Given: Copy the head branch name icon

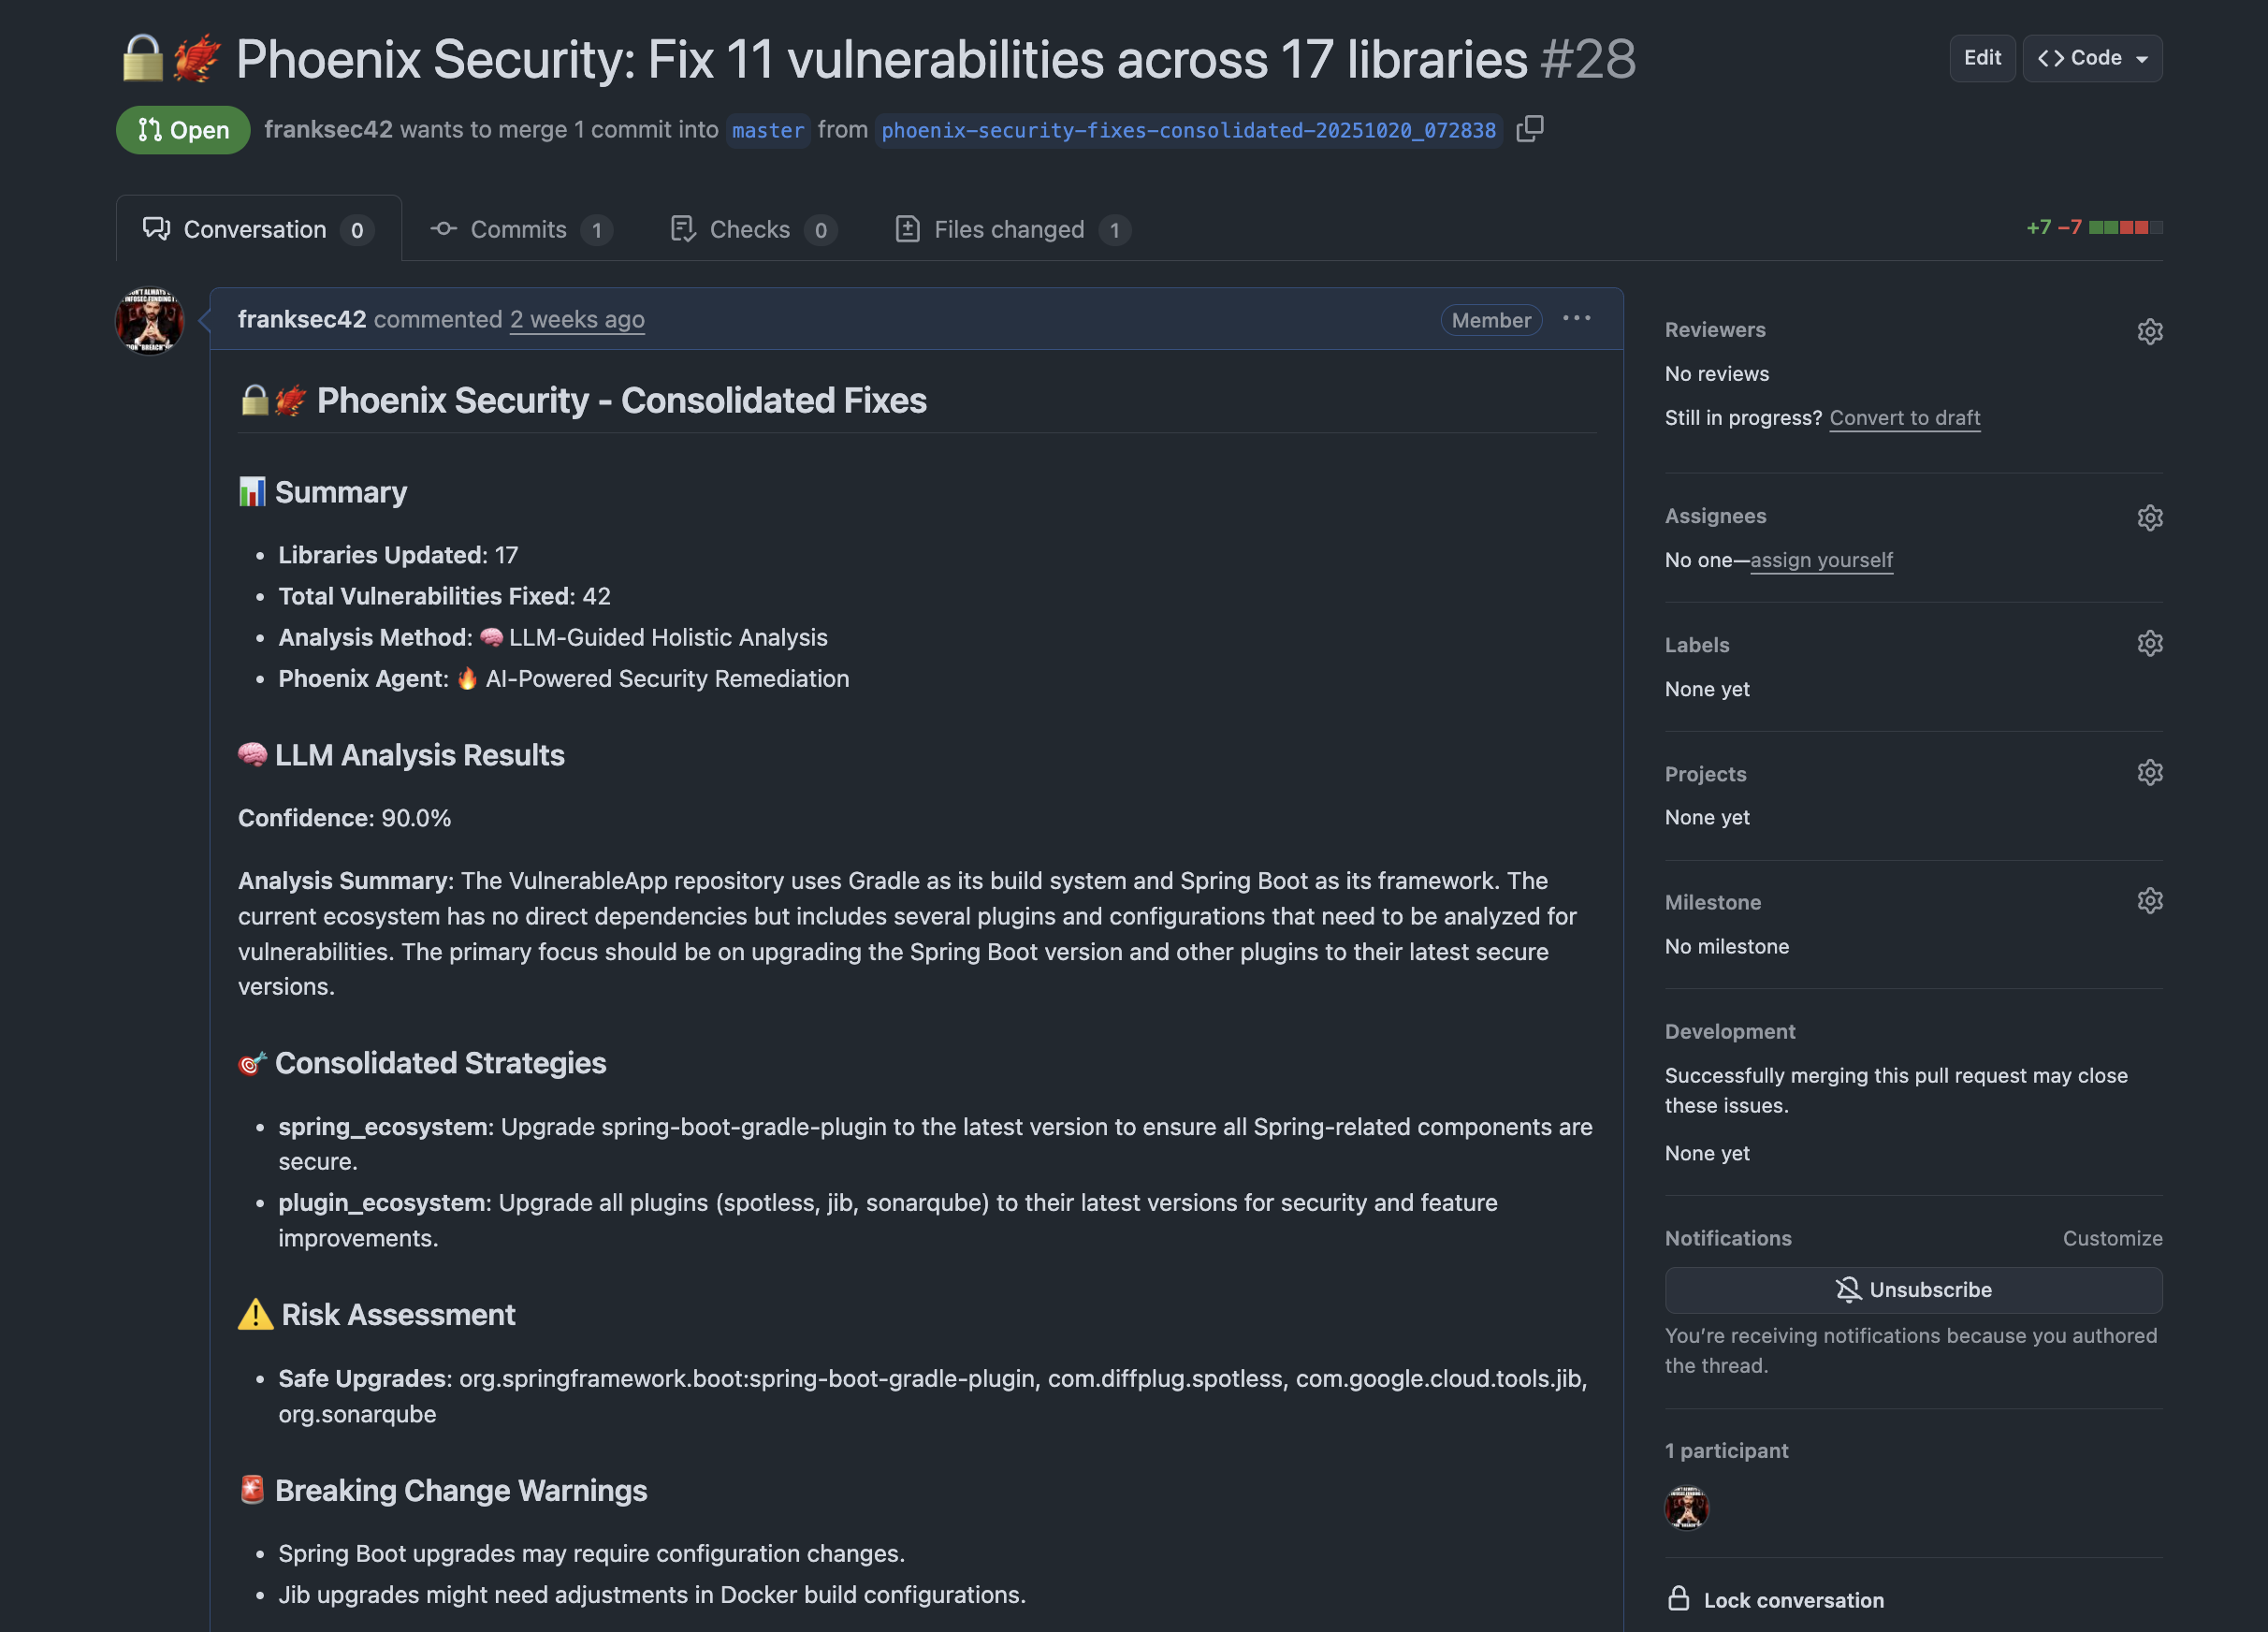Looking at the screenshot, I should 1529,129.
